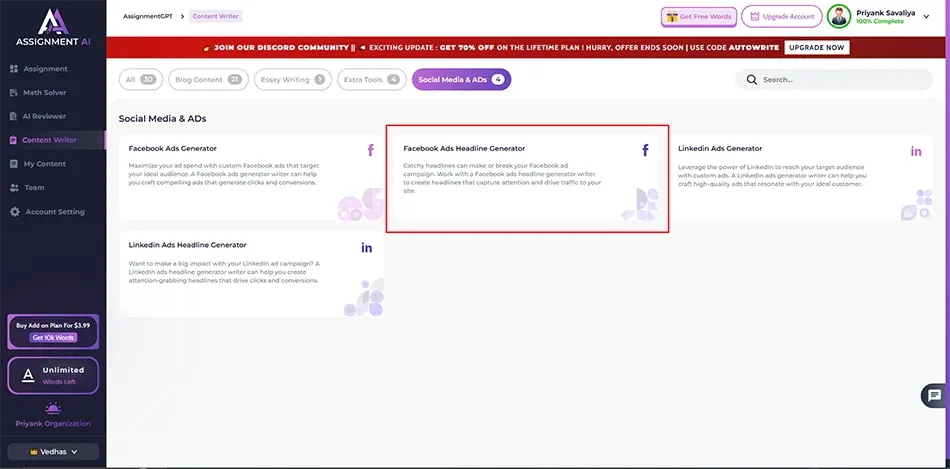Click the Facebook icon on Headline Generator card
This screenshot has width=950, height=469.
pos(645,151)
